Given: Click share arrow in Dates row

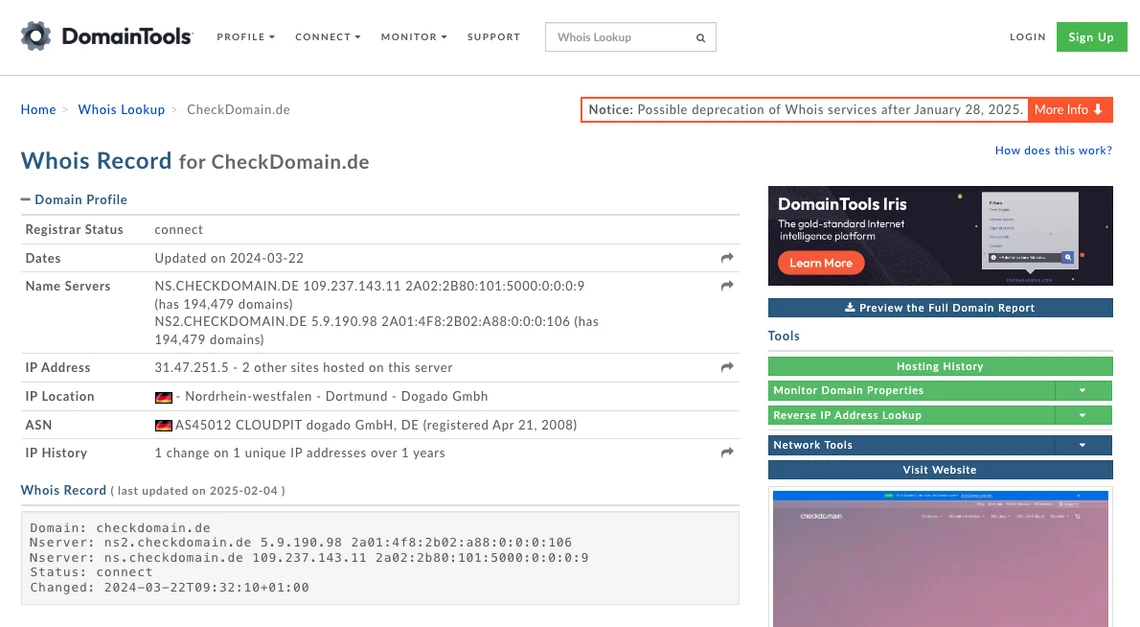Looking at the screenshot, I should [727, 258].
